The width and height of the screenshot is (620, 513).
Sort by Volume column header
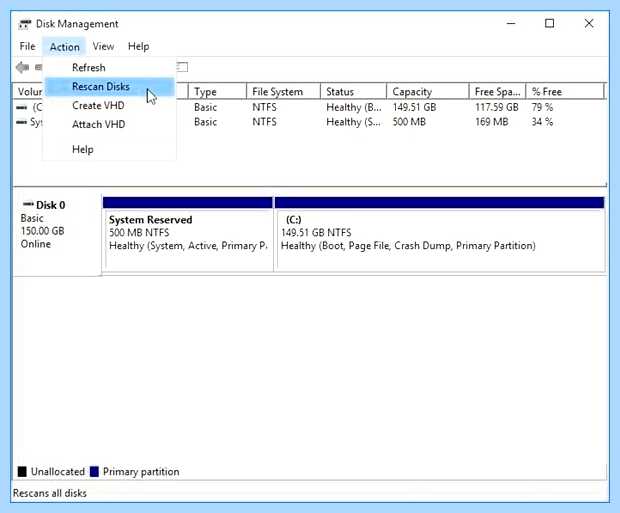click(x=29, y=92)
